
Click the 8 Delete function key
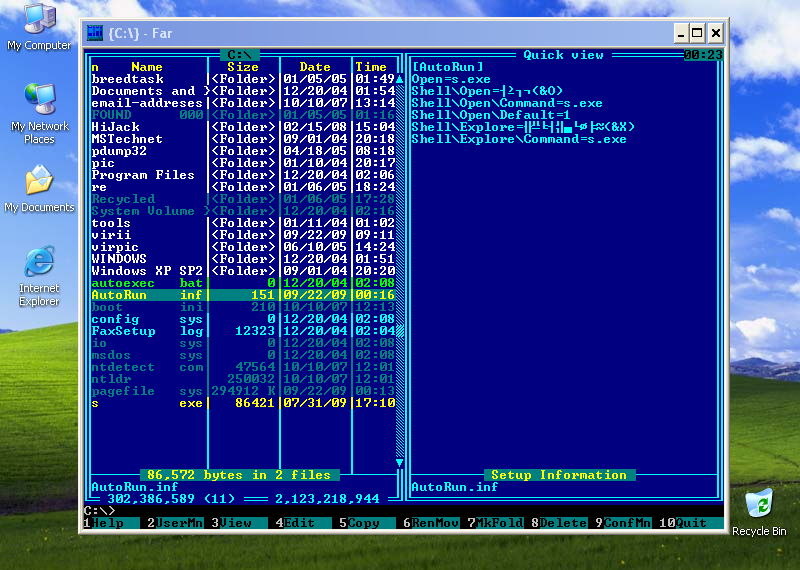point(560,523)
